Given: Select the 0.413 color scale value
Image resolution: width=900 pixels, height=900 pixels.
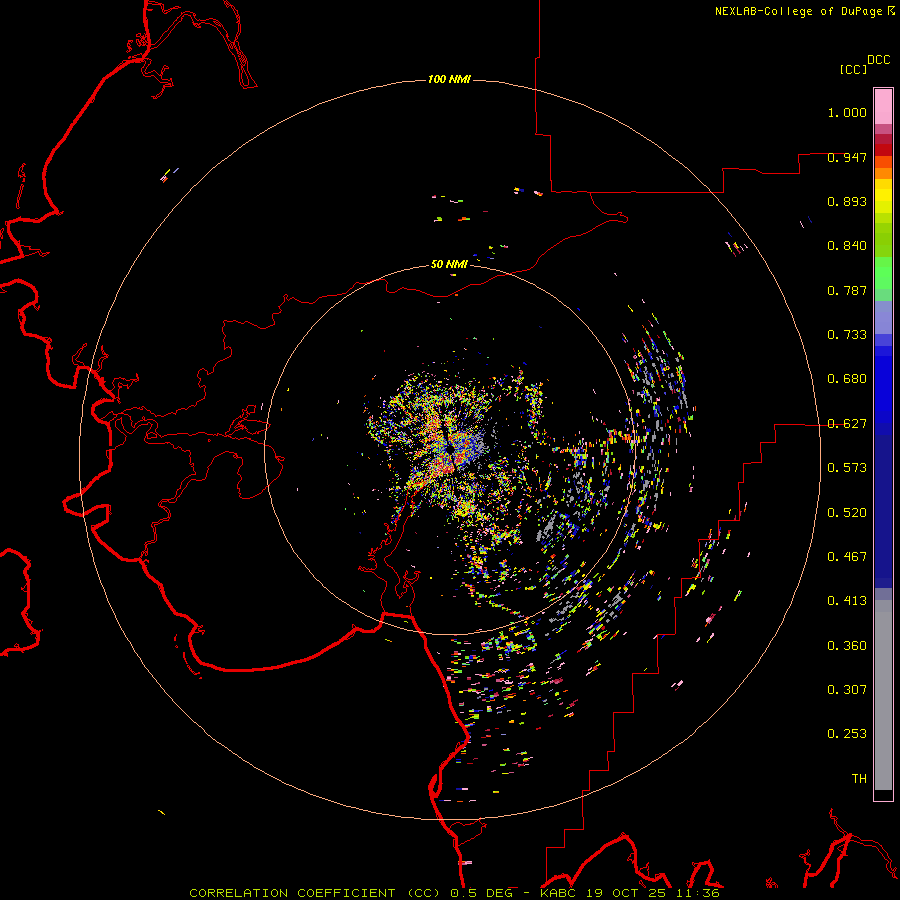Looking at the screenshot, I should [847, 601].
